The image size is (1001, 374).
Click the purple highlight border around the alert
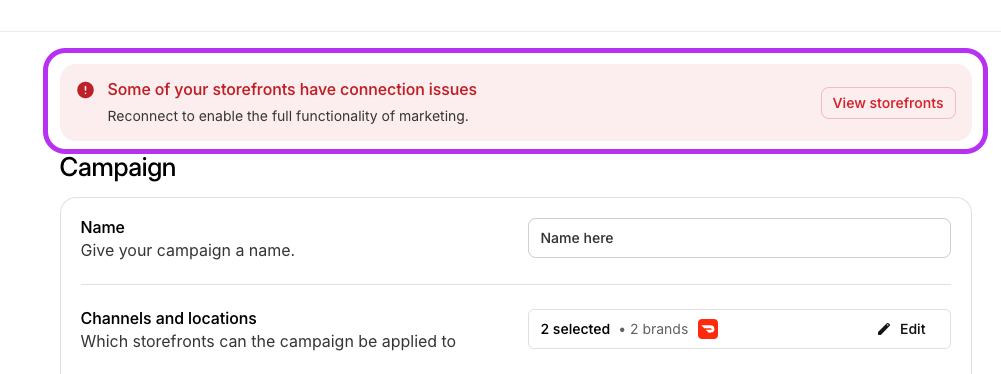(x=516, y=52)
